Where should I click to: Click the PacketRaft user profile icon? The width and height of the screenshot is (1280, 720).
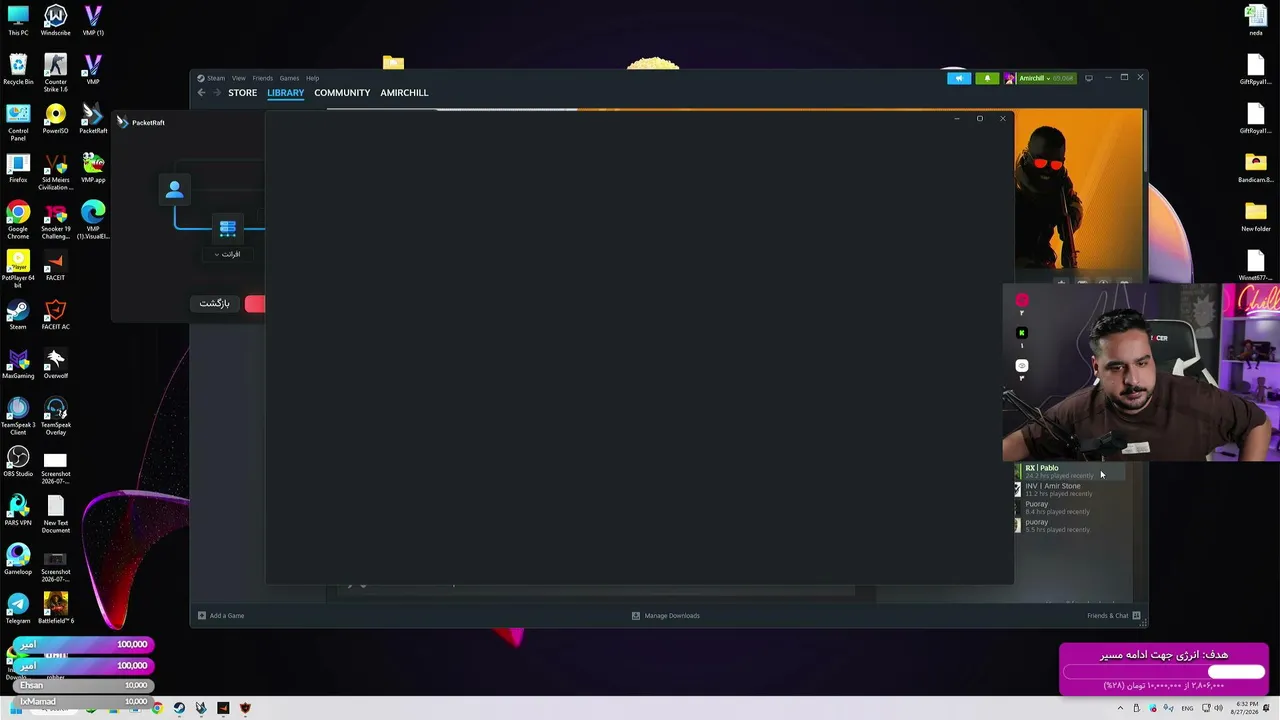(x=174, y=189)
